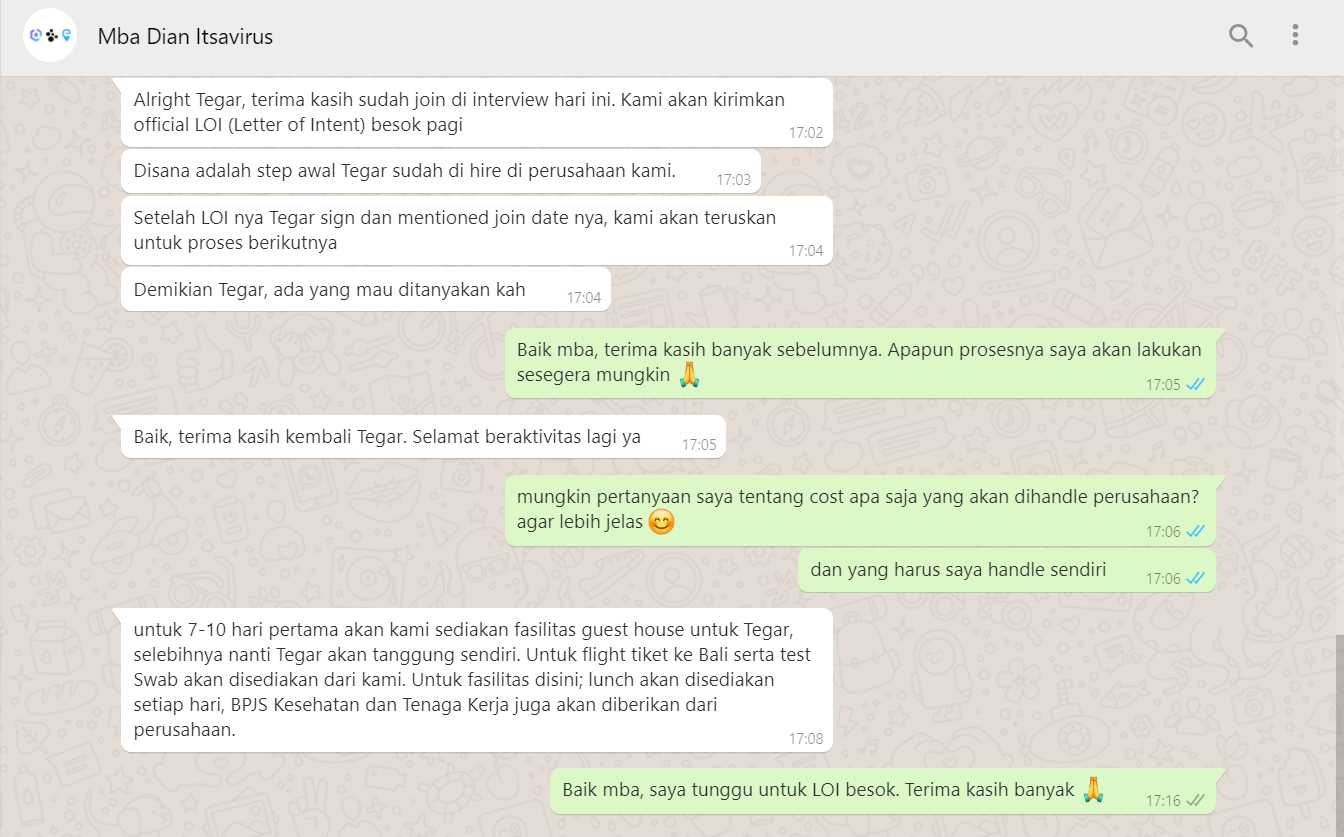Click blue read ticks on the 17:05 sent message

click(1195, 384)
